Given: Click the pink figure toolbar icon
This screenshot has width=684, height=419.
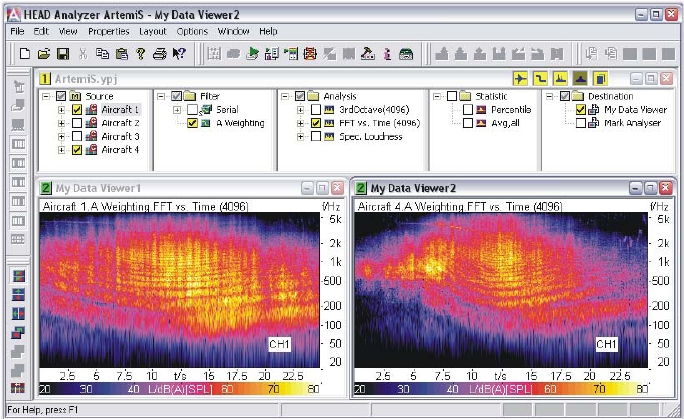Looking at the screenshot, I should pyautogui.click(x=387, y=54).
